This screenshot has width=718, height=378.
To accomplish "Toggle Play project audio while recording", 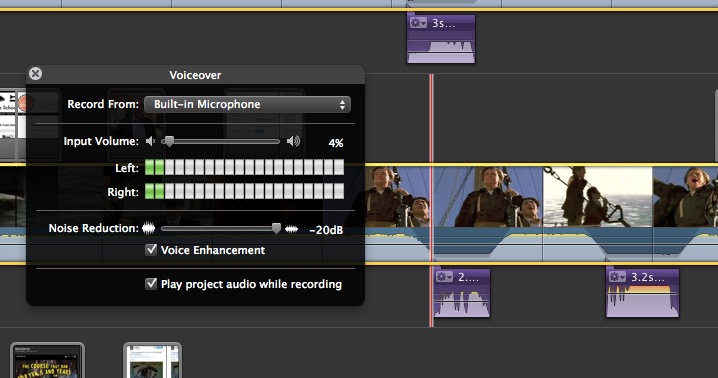I will tap(151, 284).
